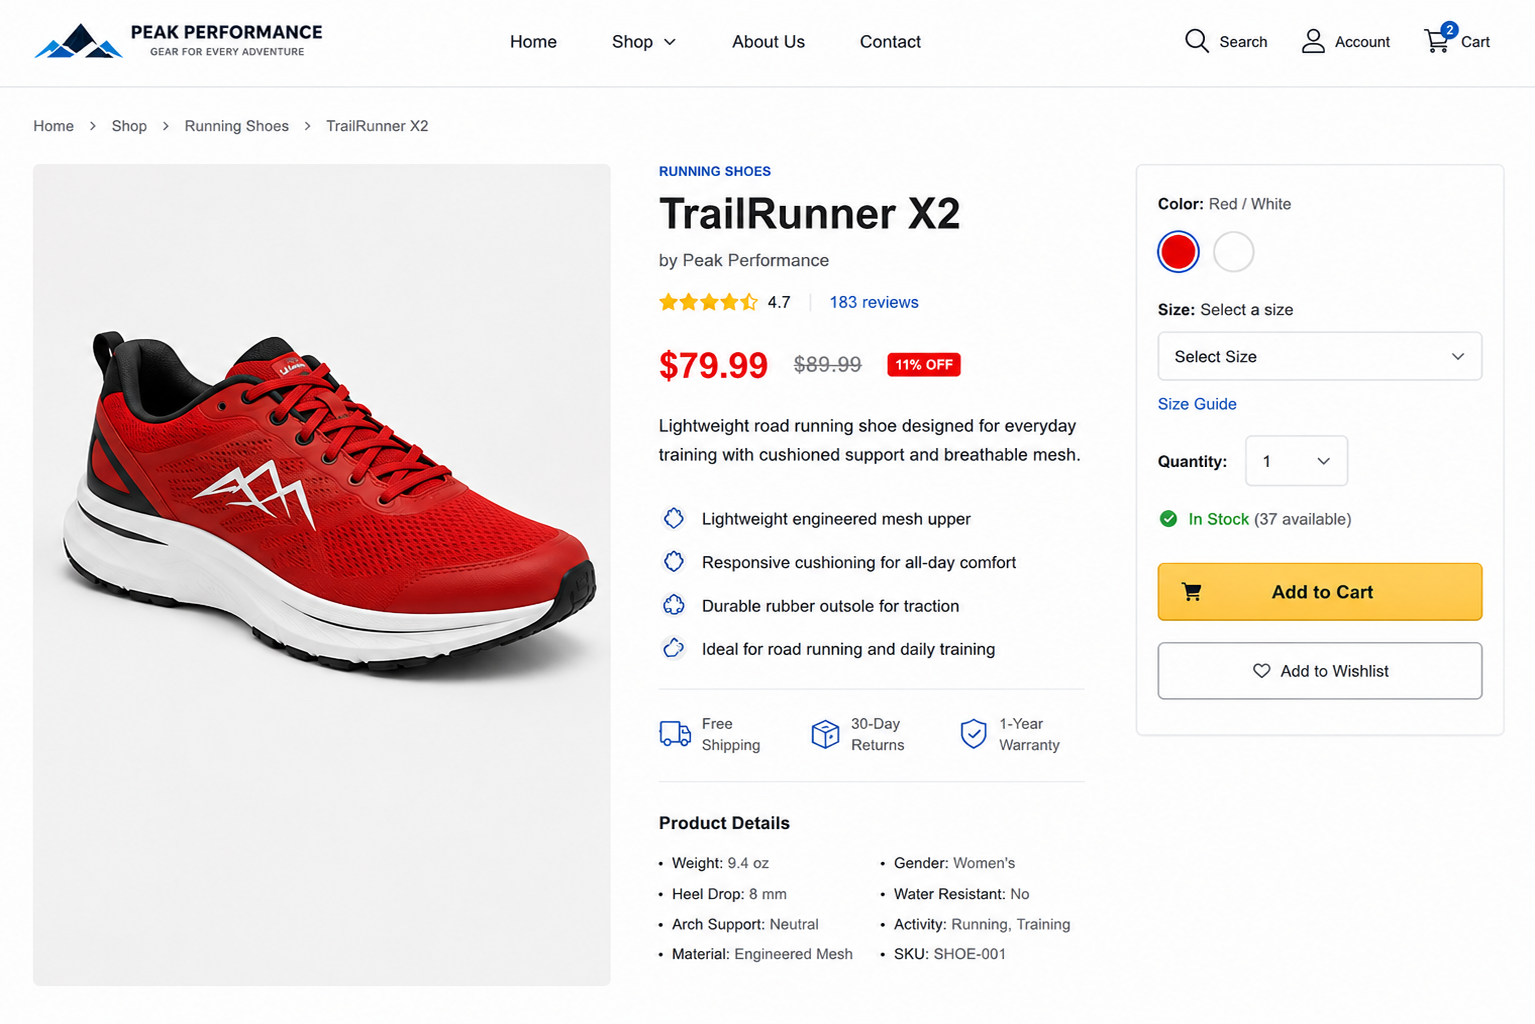Click the 30-Day Returns box icon
The height and width of the screenshot is (1024, 1535).
point(825,734)
